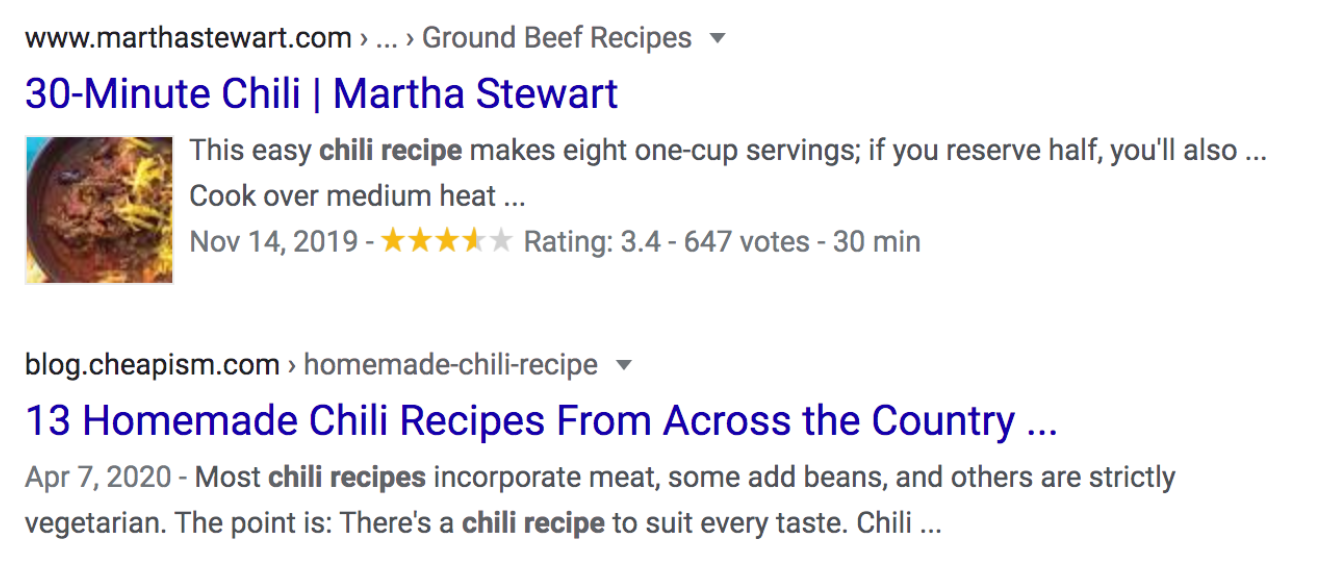The image size is (1322, 564).
Task: Click bold chili recipe in Martha Stewart snippet
Action: pos(390,150)
